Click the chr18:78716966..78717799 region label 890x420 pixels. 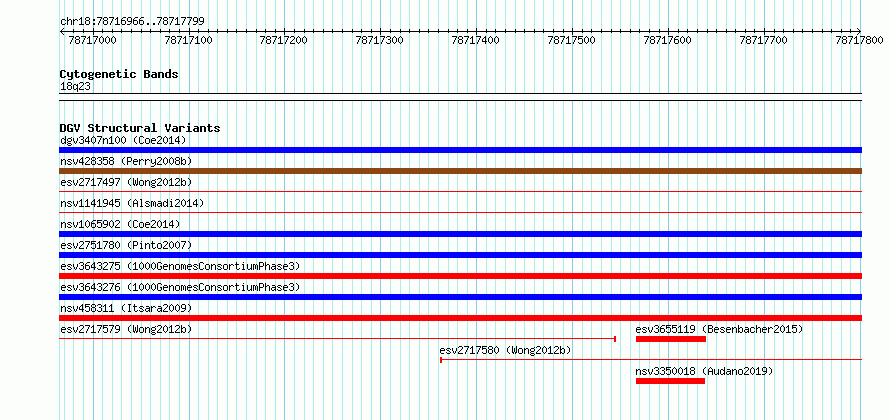(132, 22)
